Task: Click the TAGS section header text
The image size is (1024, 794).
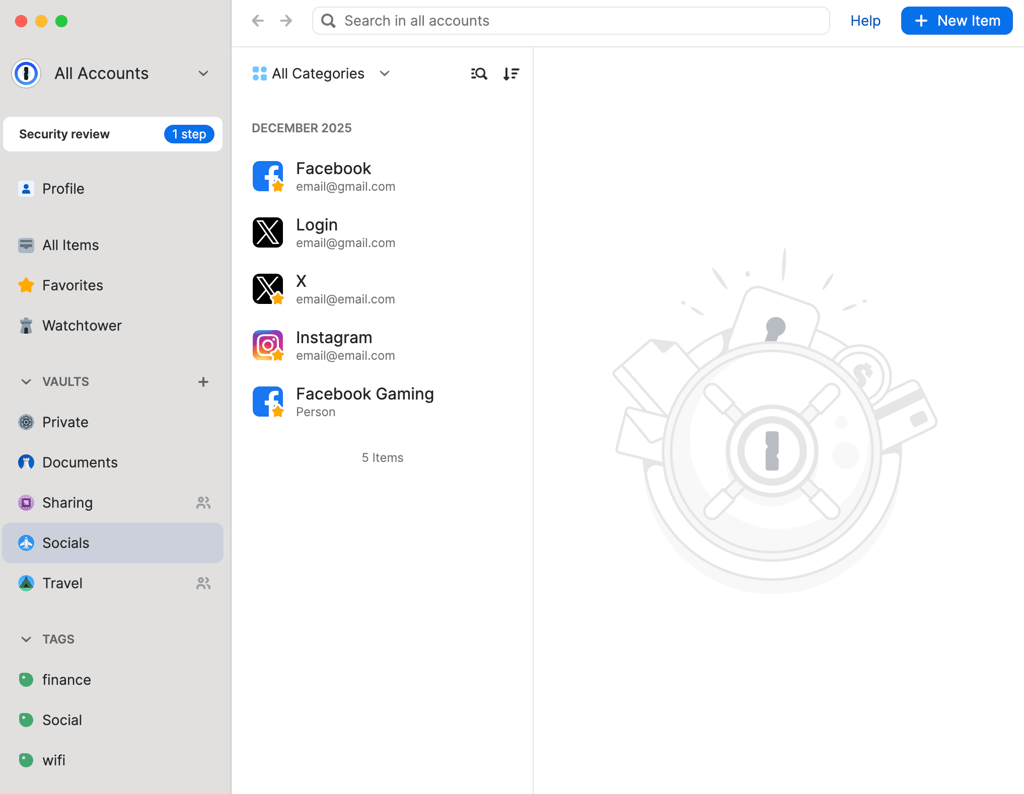Action: coord(58,639)
